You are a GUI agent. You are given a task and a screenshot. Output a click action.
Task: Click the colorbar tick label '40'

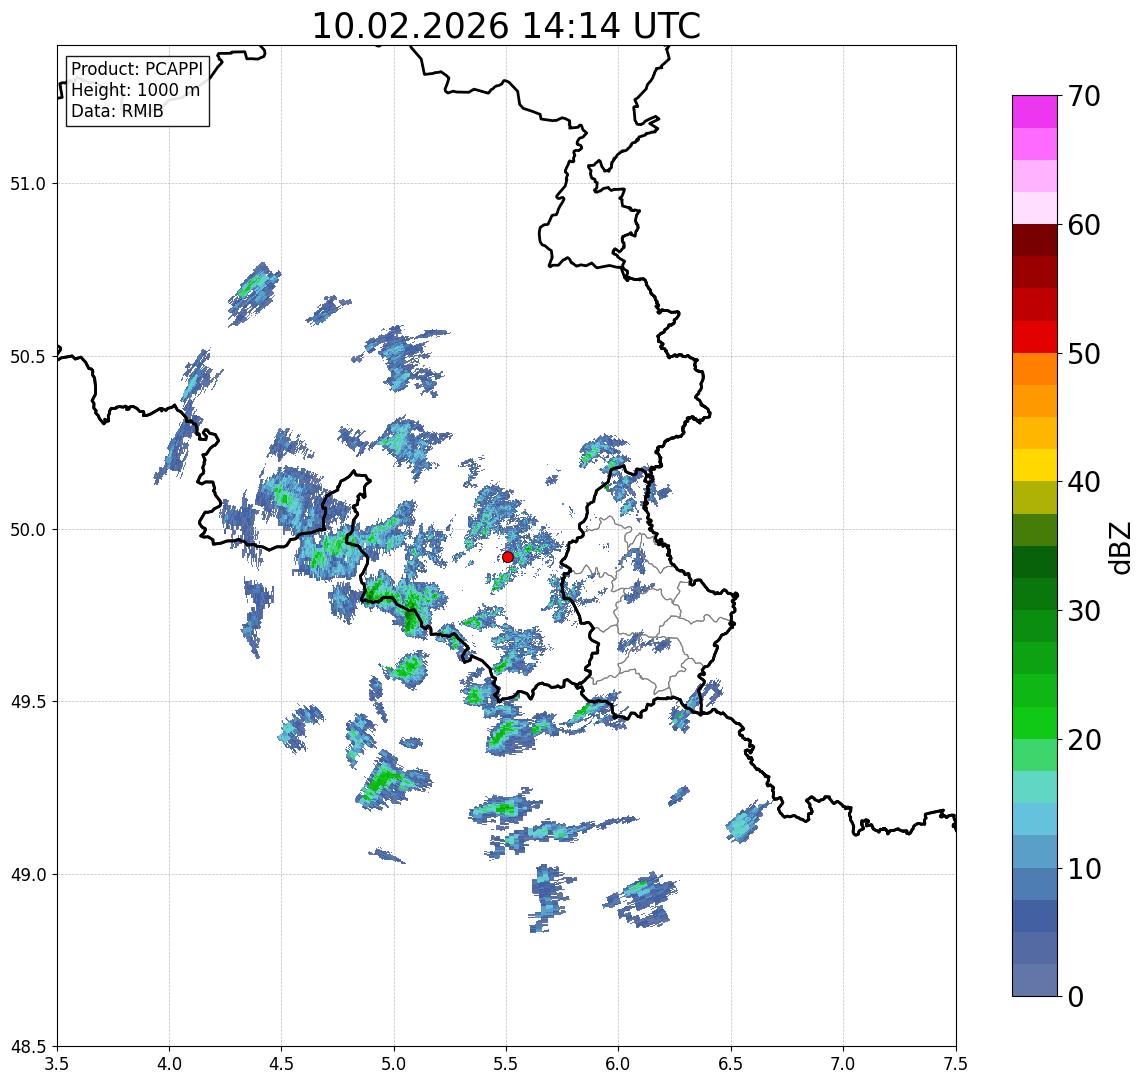tap(1084, 482)
